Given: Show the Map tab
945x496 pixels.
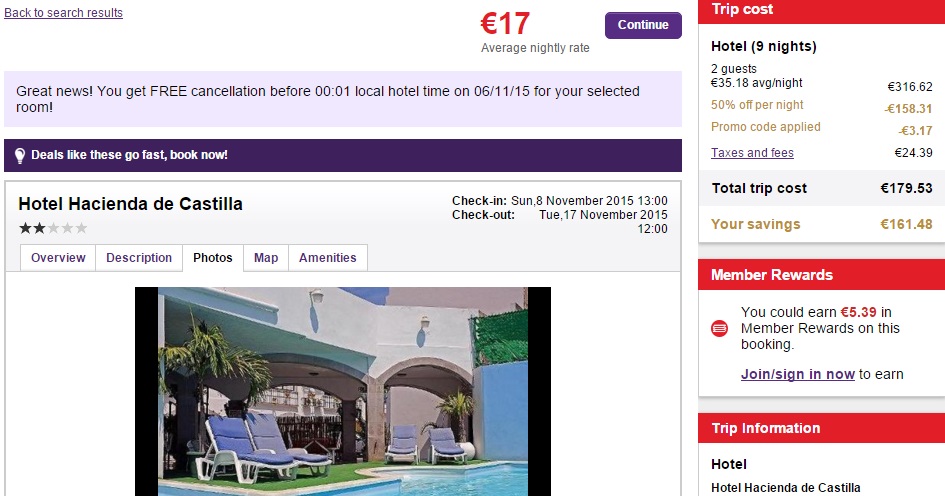Looking at the screenshot, I should pyautogui.click(x=266, y=258).
